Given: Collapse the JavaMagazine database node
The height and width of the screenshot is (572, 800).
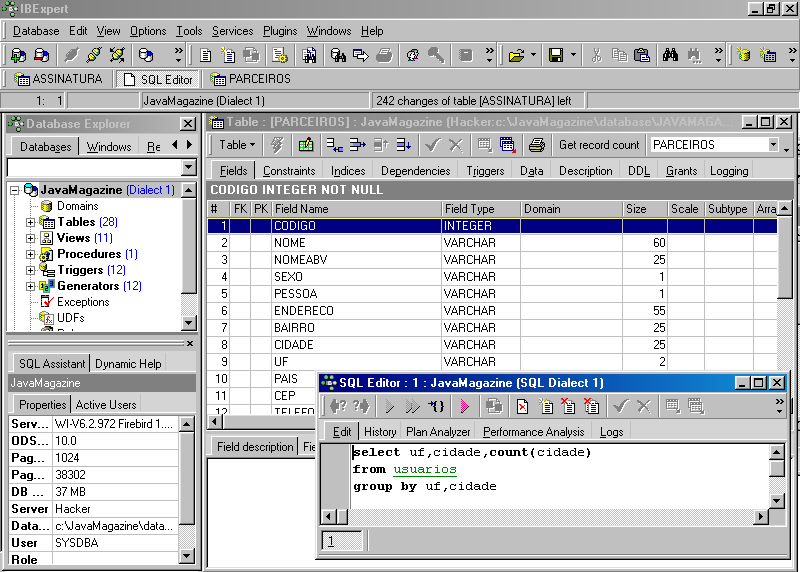Looking at the screenshot, I should click(15, 190).
